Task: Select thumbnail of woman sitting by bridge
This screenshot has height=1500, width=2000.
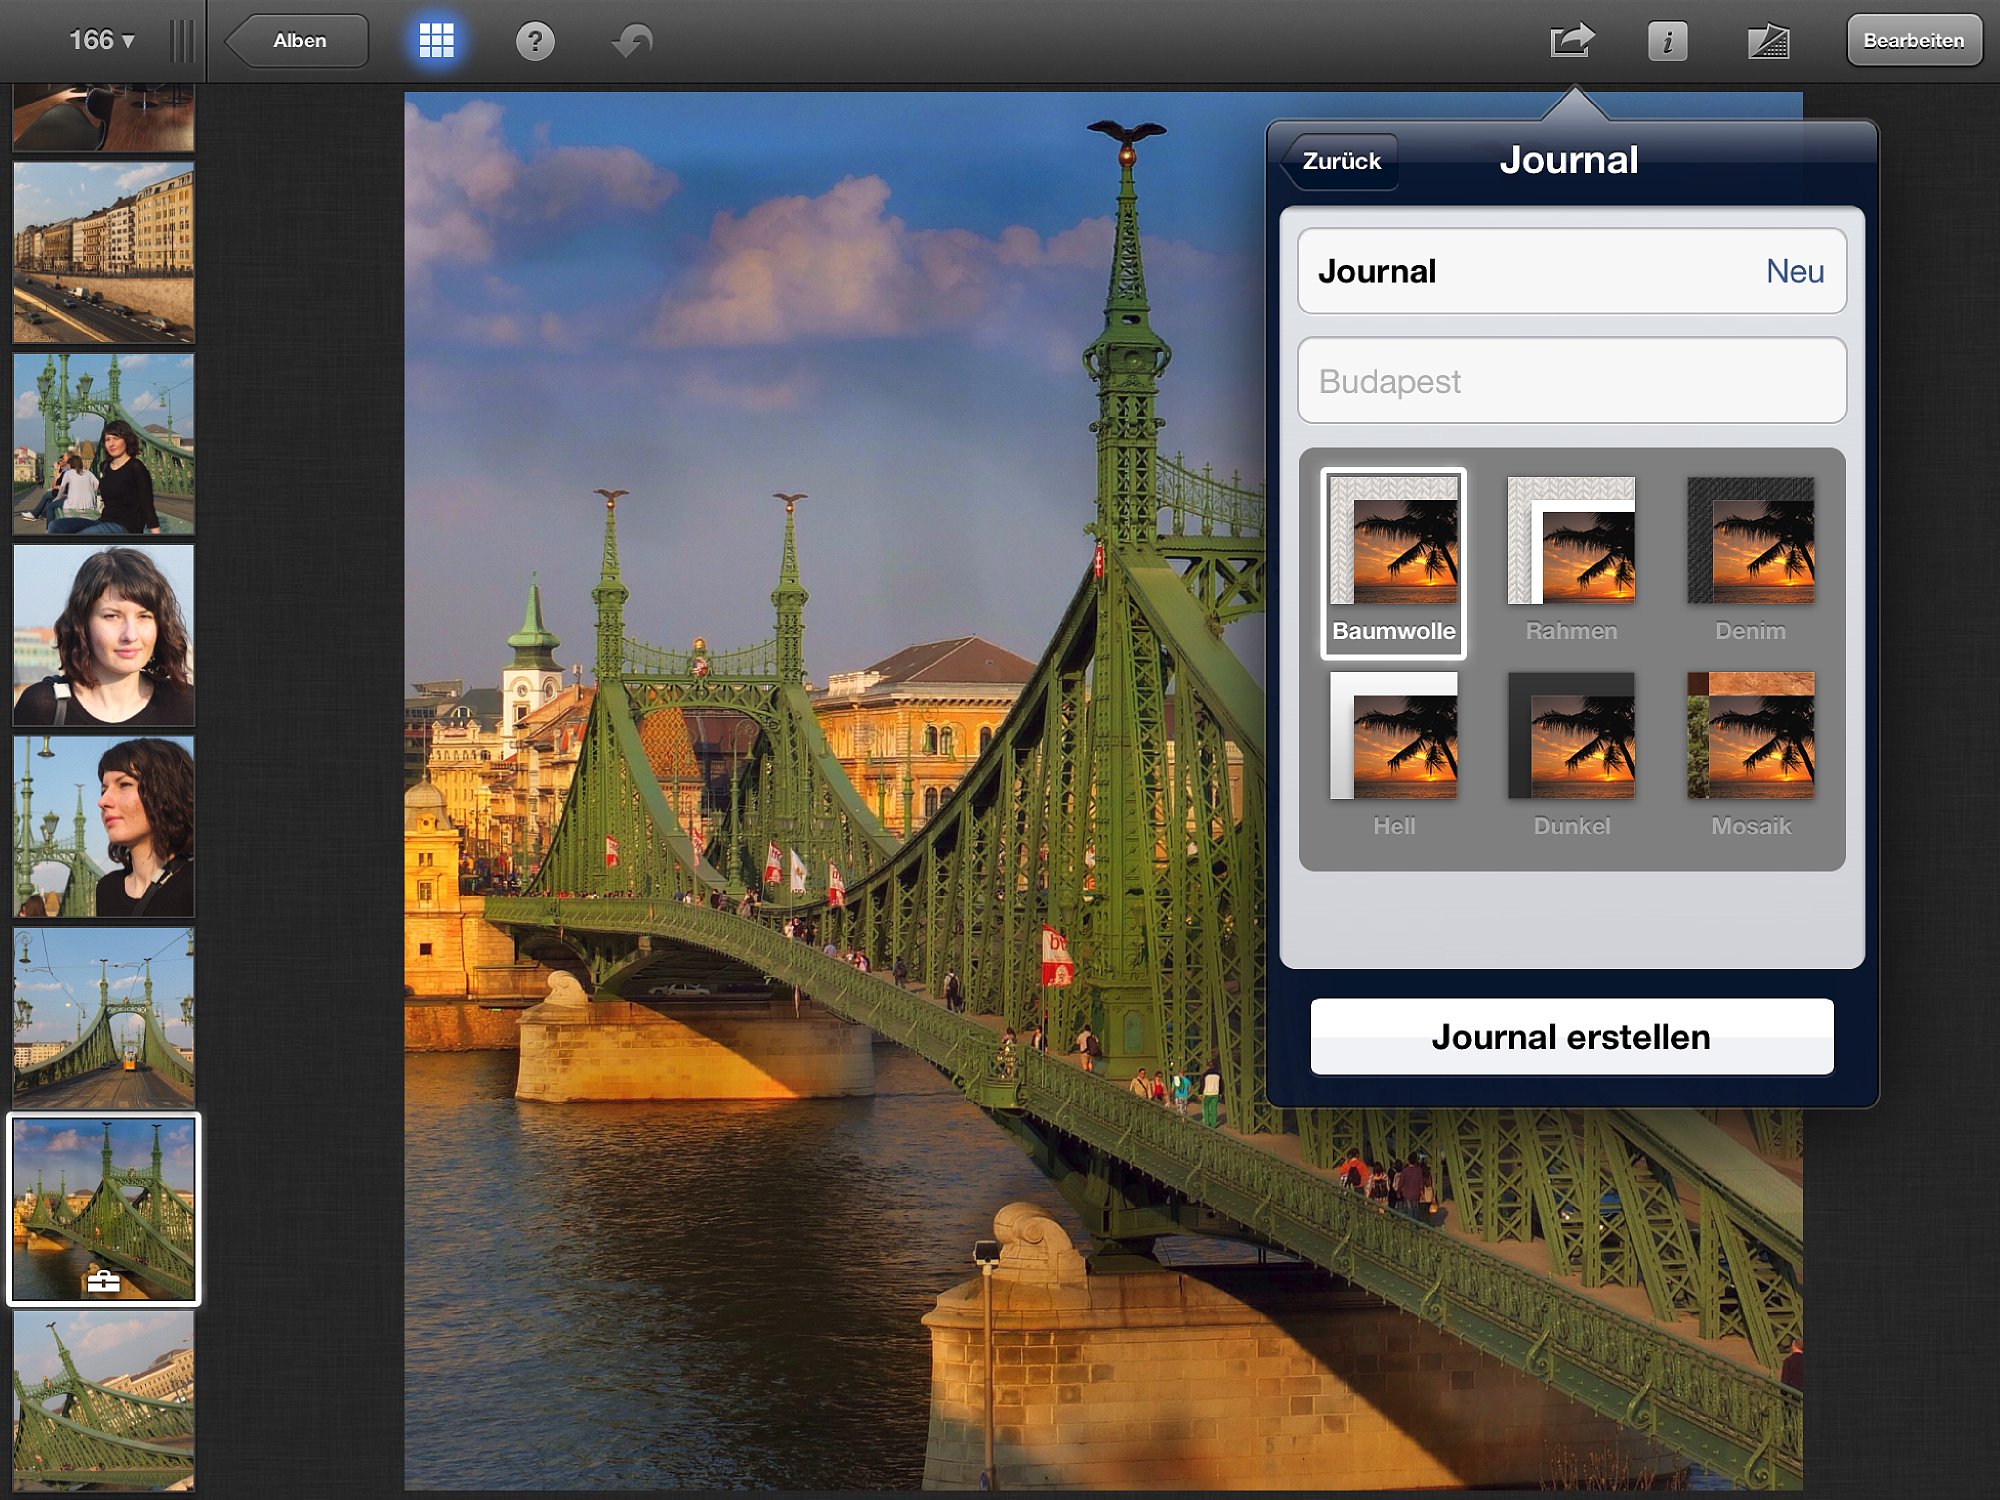Action: (104, 444)
